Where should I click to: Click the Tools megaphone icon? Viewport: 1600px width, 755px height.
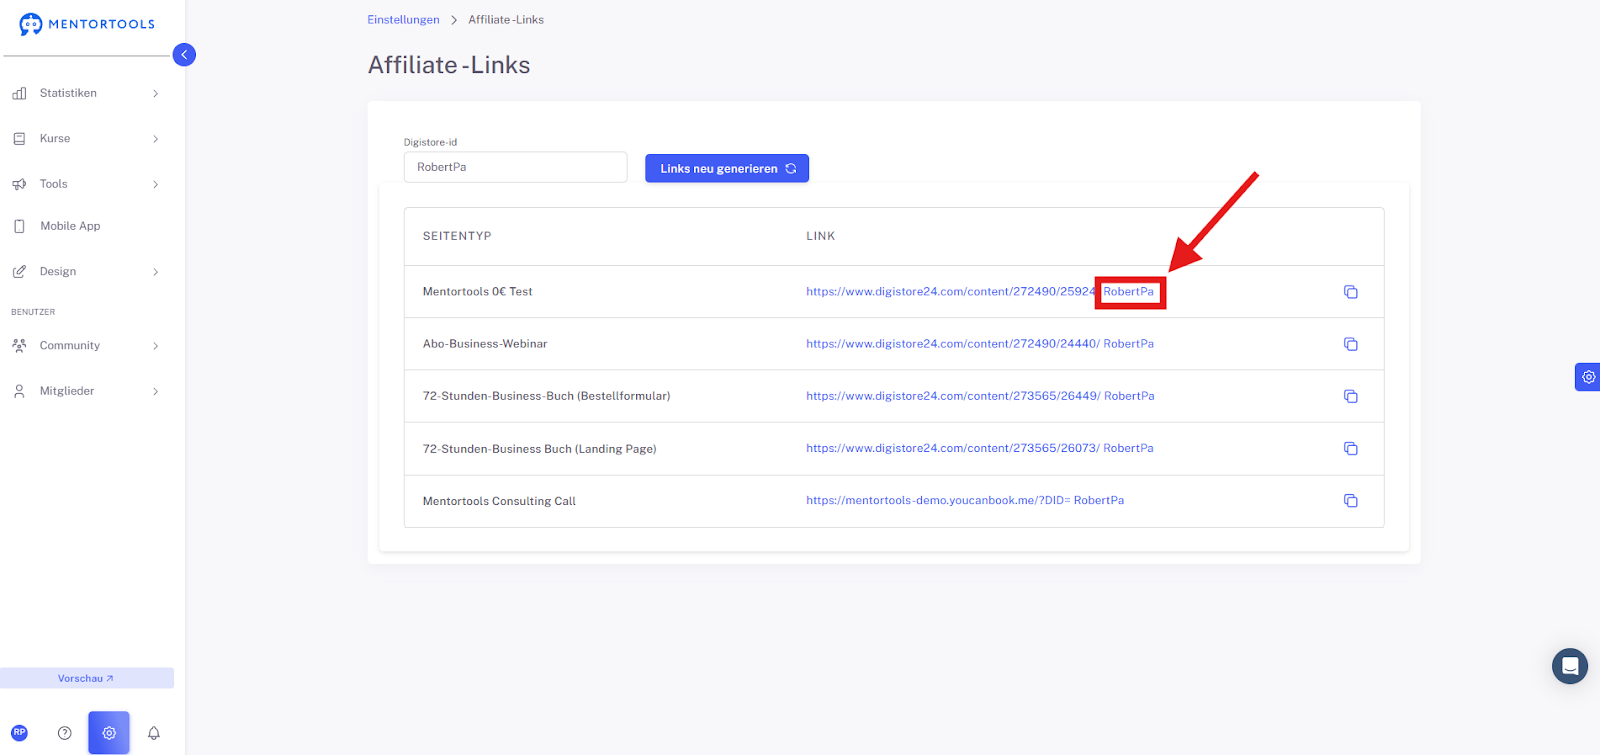(19, 184)
